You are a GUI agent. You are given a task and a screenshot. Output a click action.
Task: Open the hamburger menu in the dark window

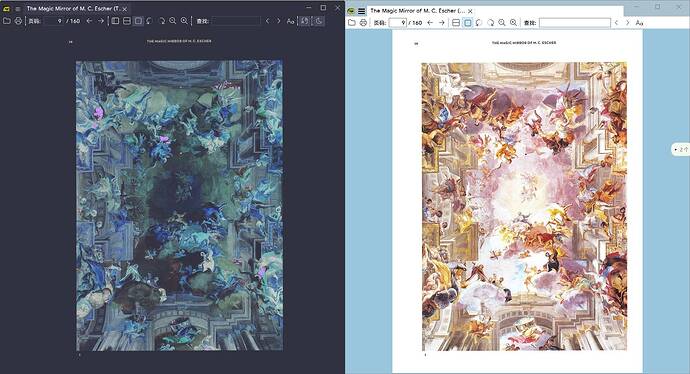(18, 8)
